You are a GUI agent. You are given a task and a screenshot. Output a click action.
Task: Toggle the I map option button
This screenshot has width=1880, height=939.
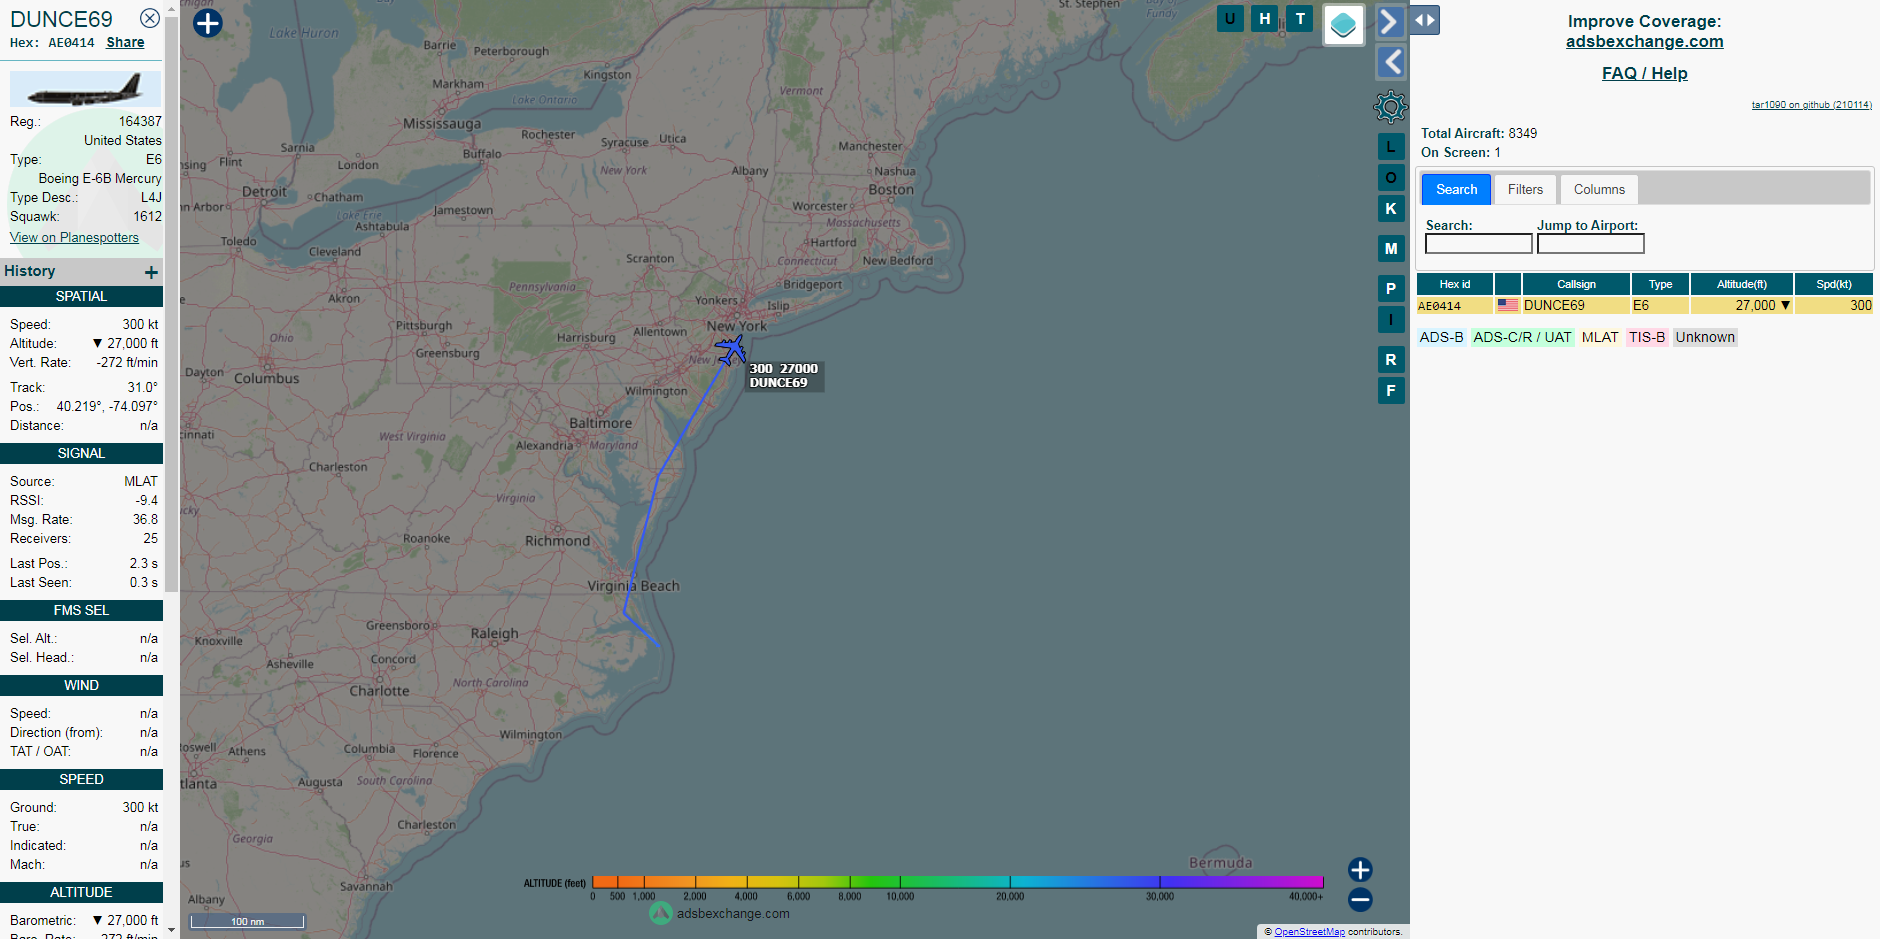[1391, 320]
